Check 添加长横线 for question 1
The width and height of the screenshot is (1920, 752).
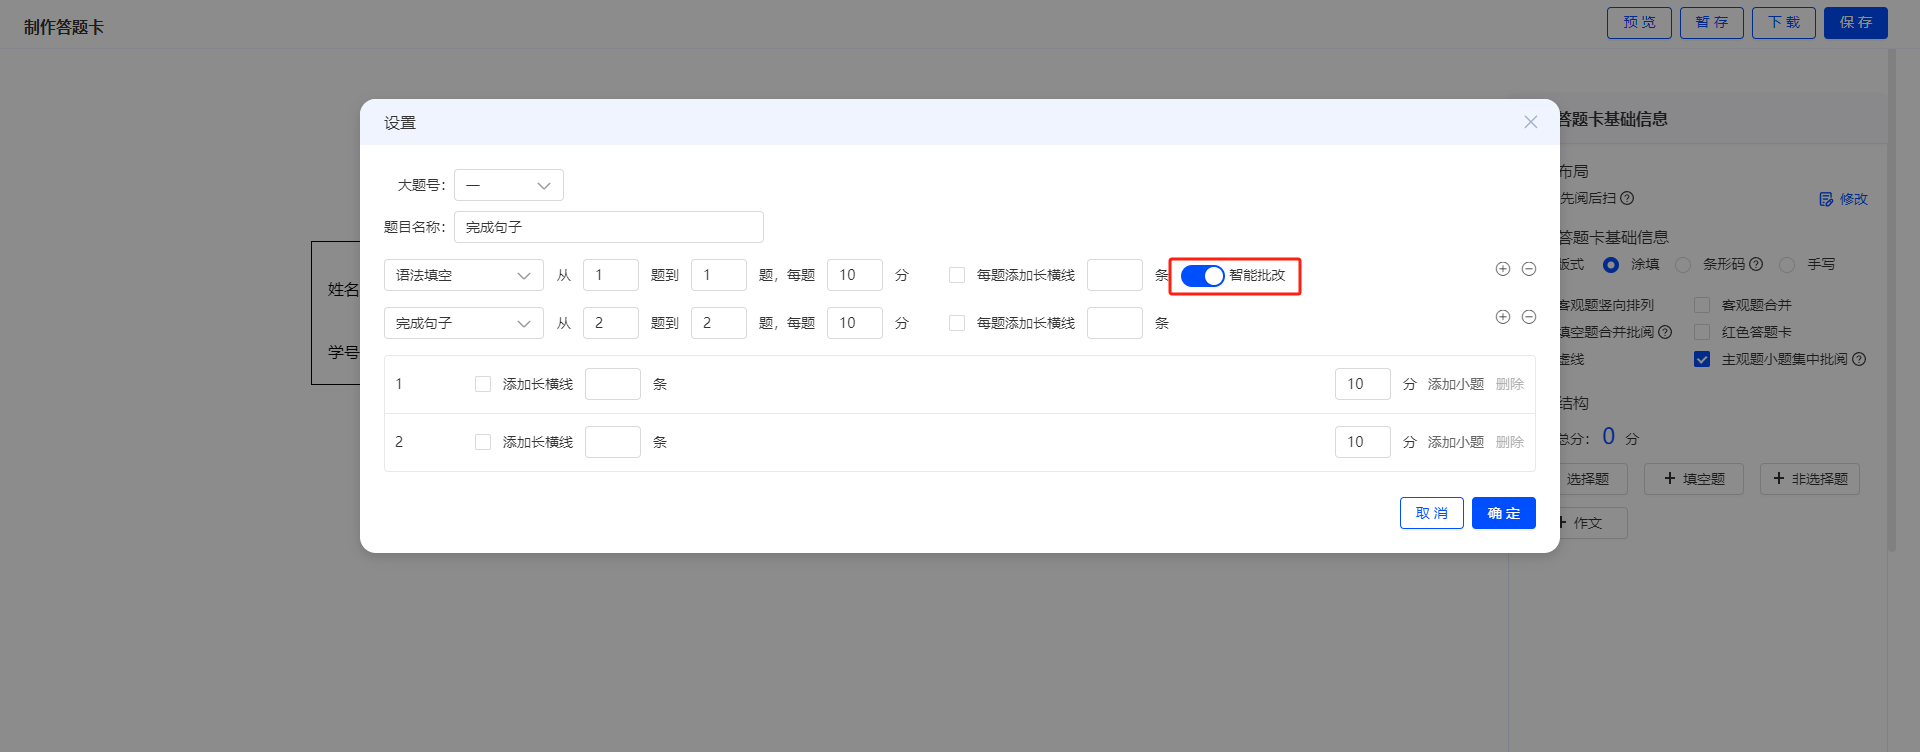coord(483,384)
